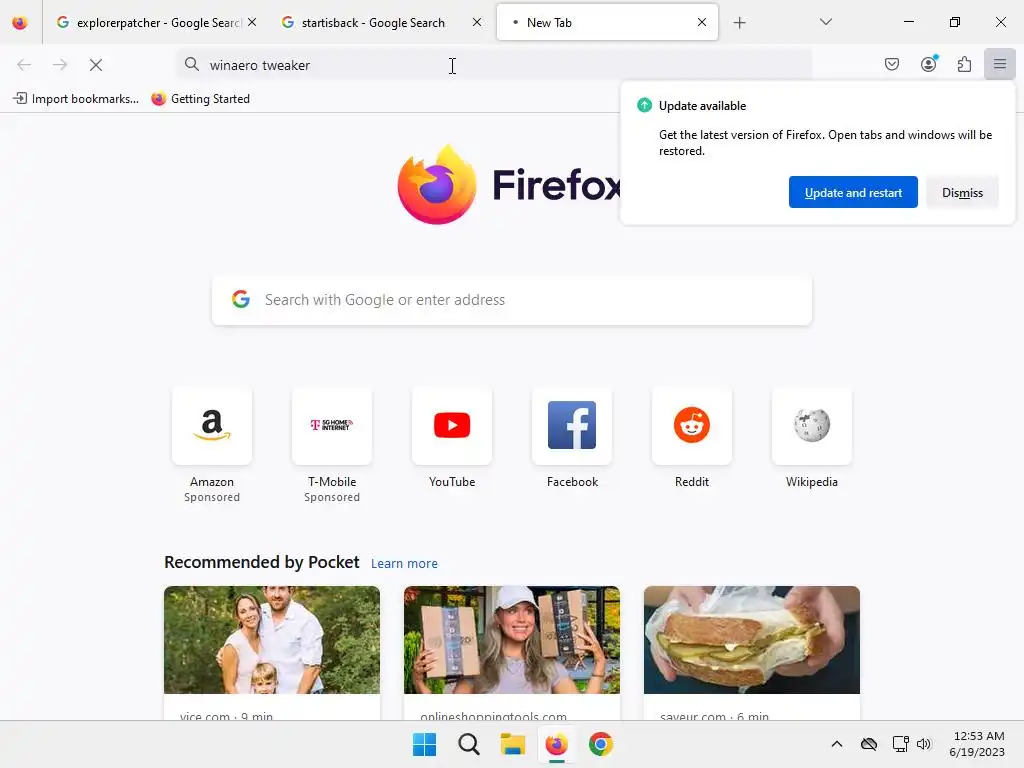Screen dimensions: 1024x768
Task: Open the clock showing 12:53 AM
Action: point(977,744)
